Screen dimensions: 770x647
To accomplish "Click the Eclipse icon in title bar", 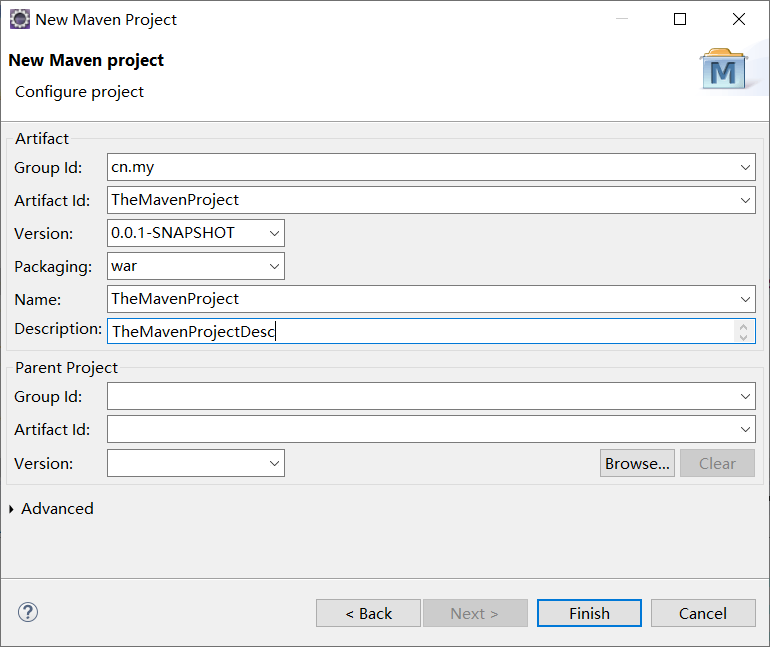I will (x=20, y=20).
